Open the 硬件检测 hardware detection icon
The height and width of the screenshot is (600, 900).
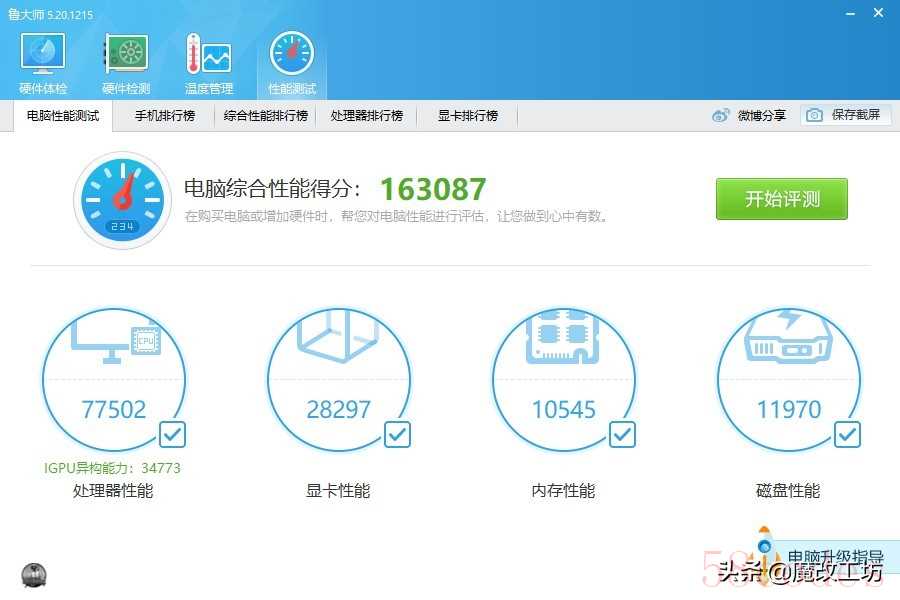(126, 63)
